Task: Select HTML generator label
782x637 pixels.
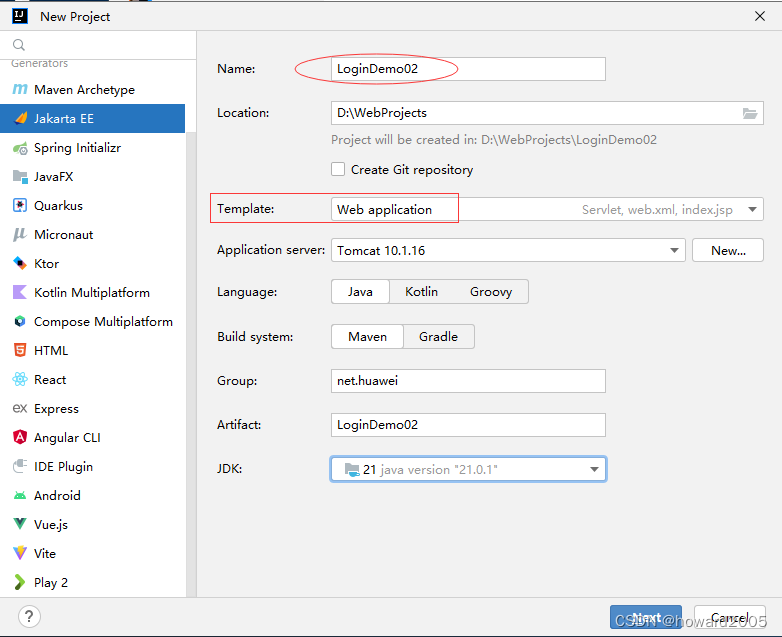Action: point(51,351)
